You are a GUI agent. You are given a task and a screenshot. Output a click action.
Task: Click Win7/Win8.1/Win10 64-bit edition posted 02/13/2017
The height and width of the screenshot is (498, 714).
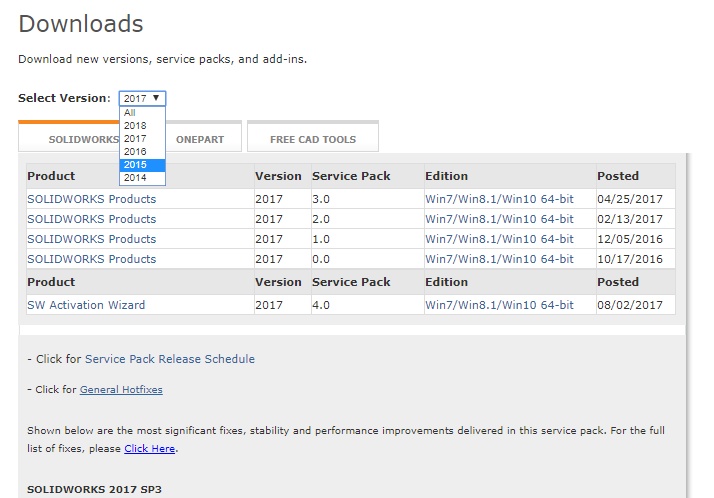pyautogui.click(x=499, y=219)
